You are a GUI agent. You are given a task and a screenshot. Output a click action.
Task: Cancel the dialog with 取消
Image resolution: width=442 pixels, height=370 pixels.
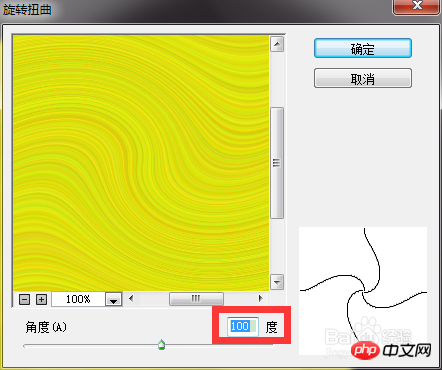coord(363,78)
